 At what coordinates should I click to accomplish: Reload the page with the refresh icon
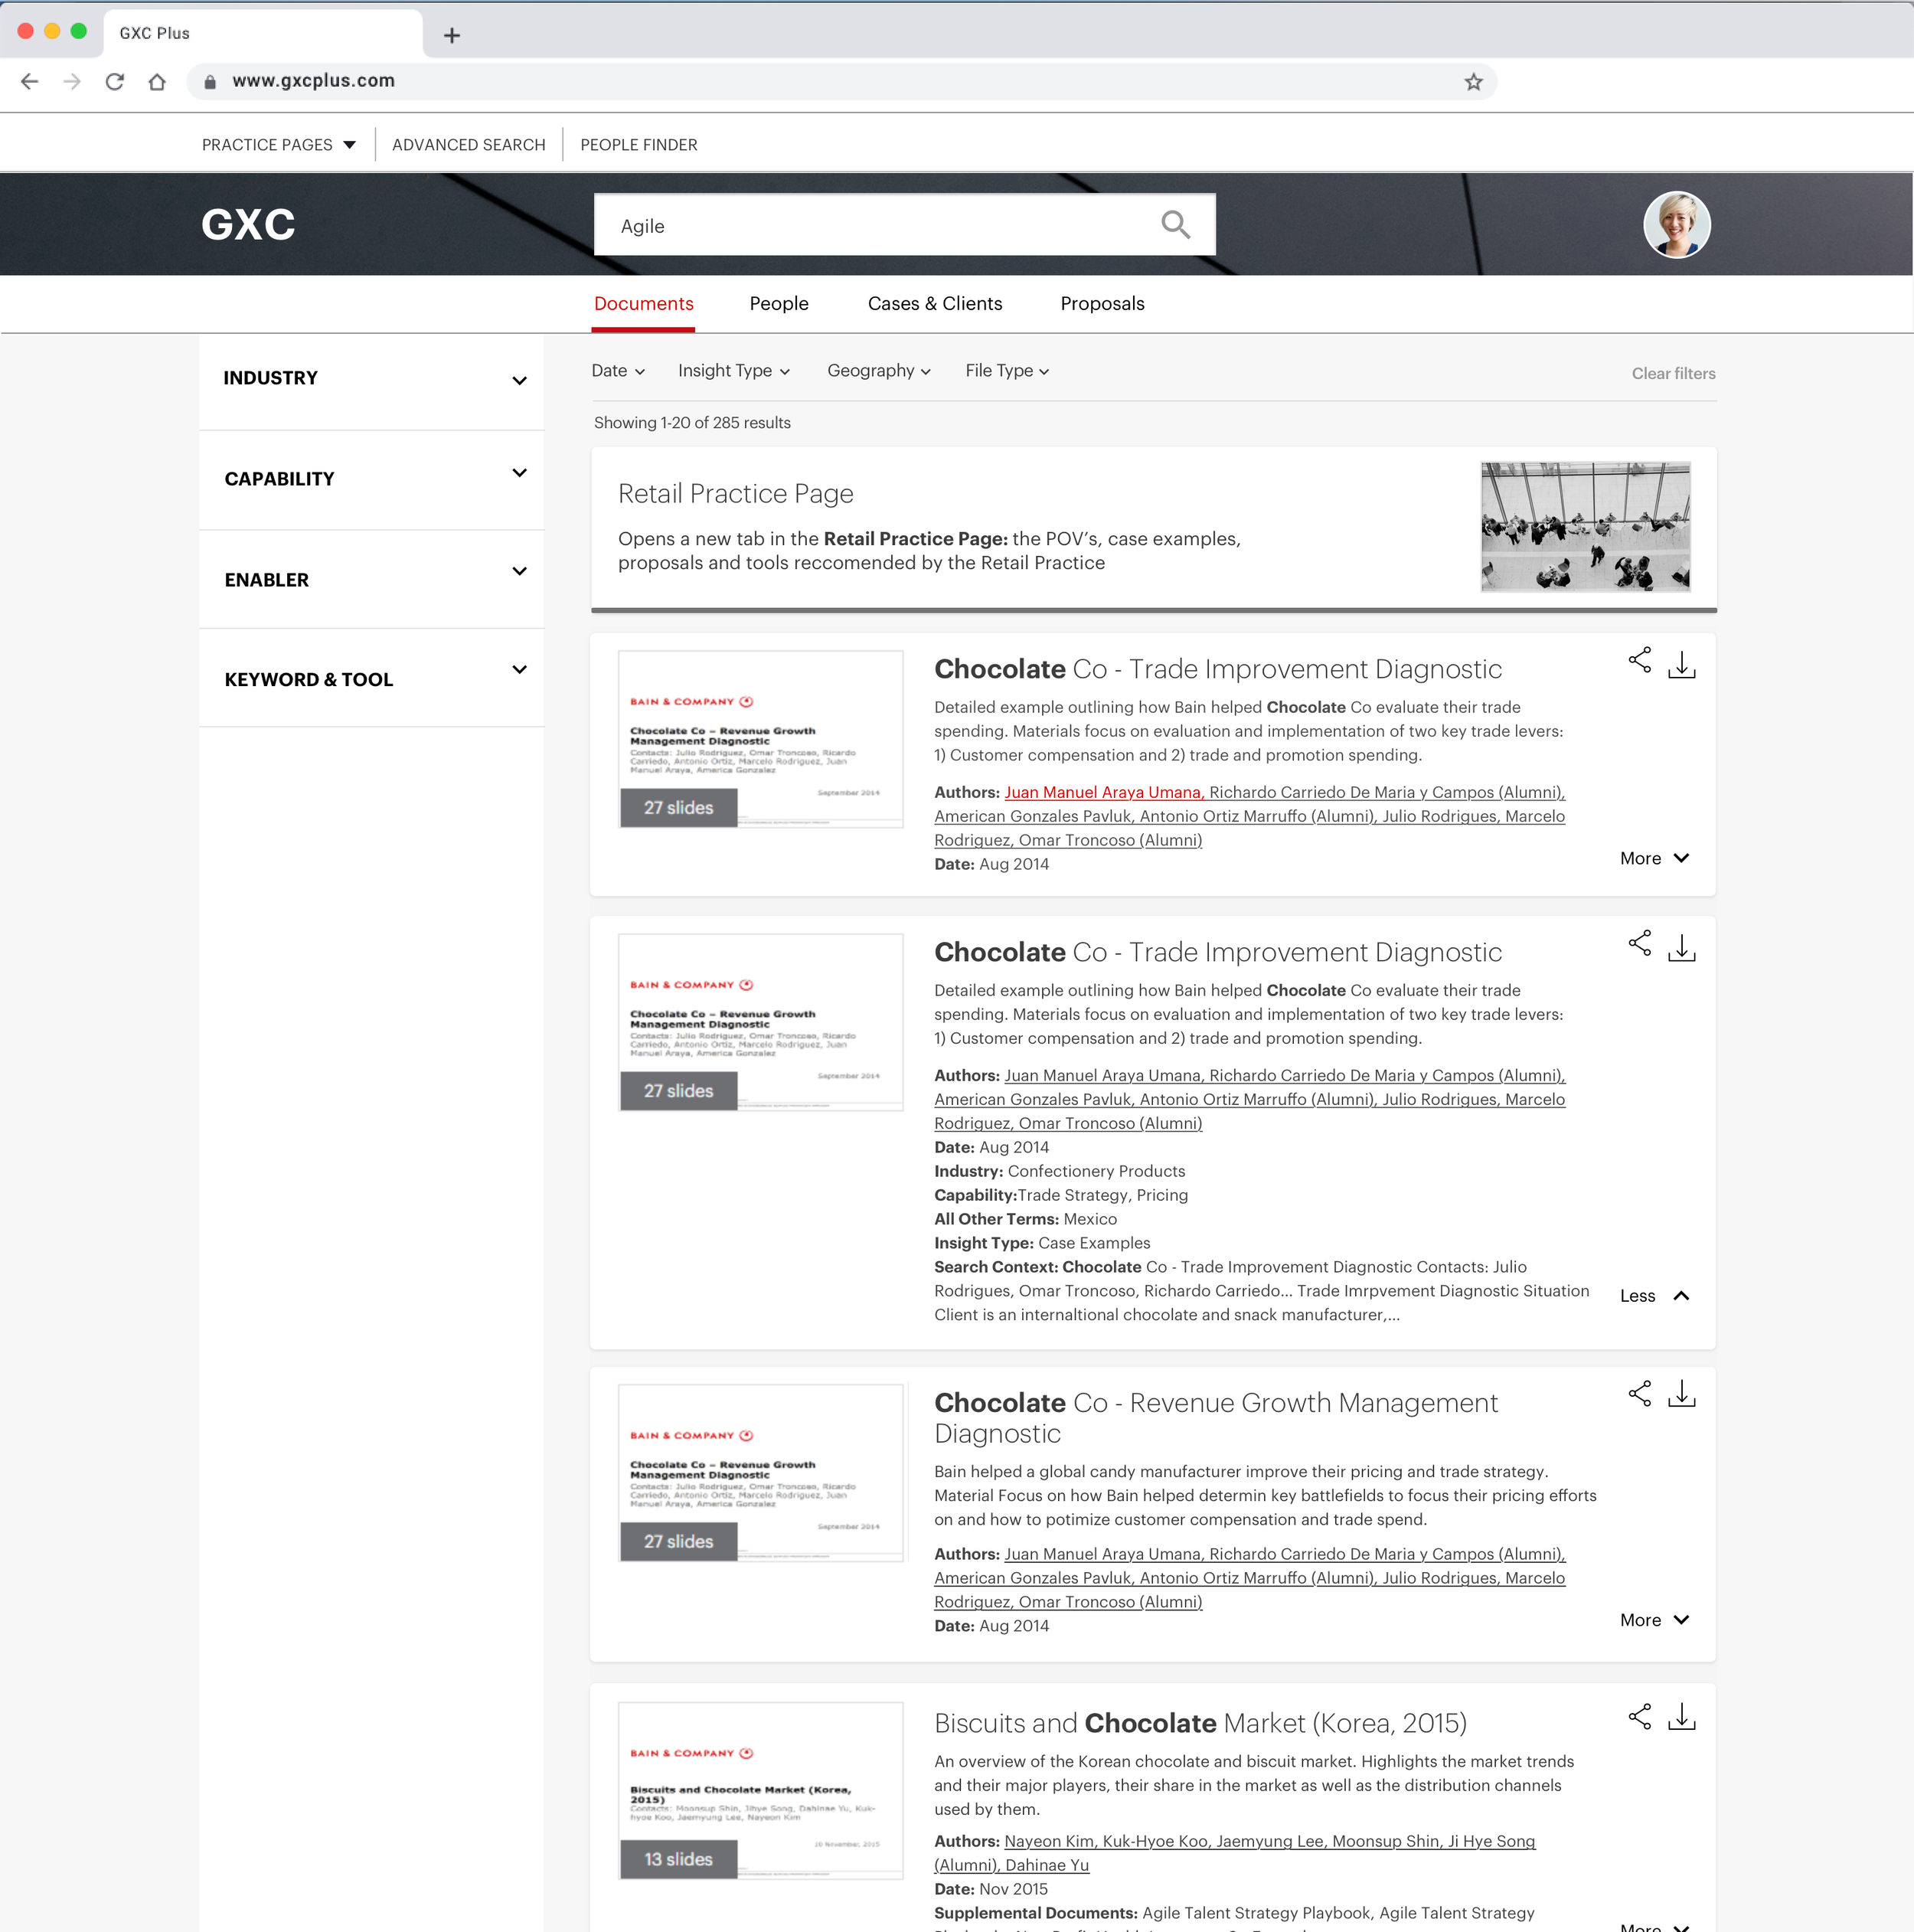(115, 82)
